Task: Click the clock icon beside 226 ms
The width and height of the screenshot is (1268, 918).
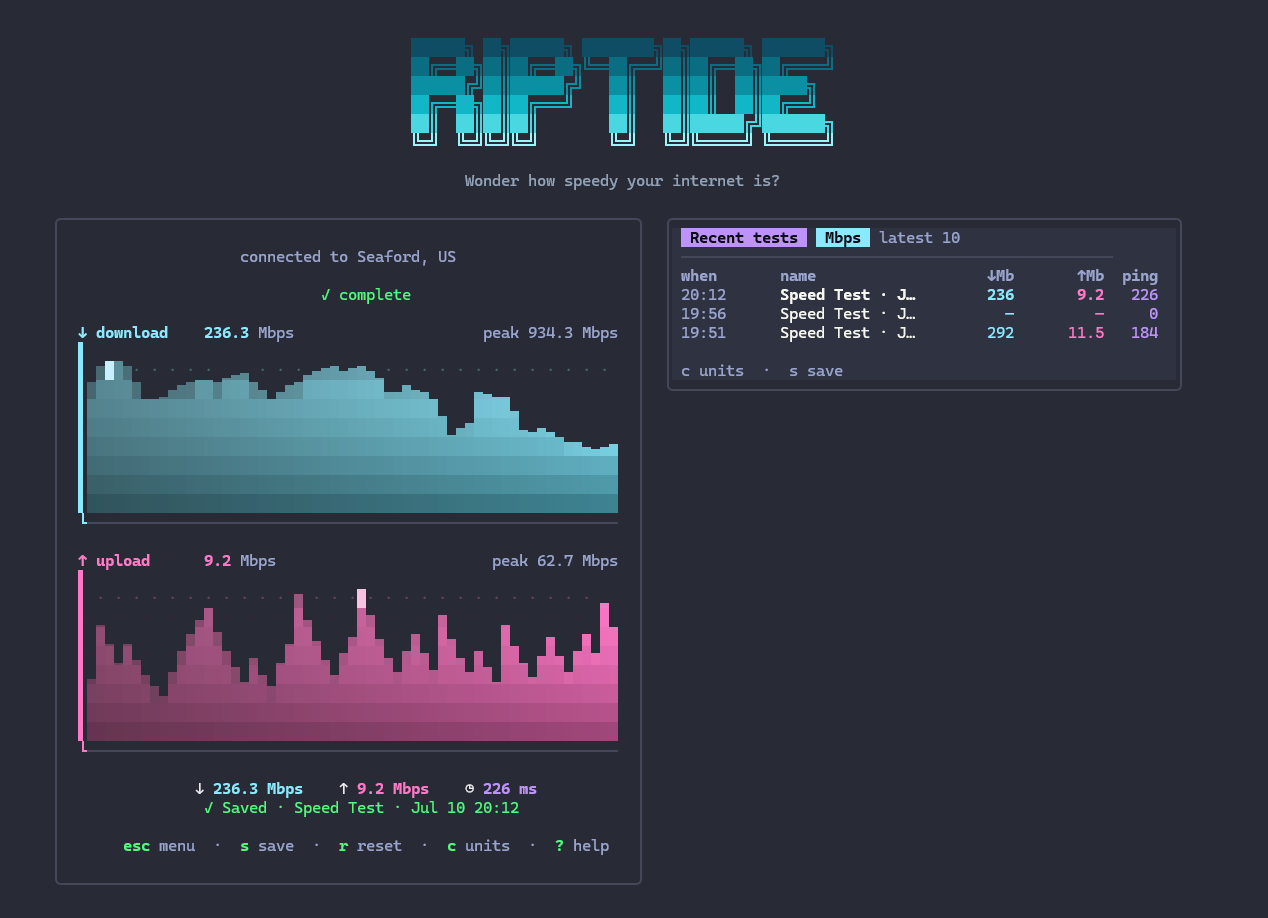Action: [470, 789]
